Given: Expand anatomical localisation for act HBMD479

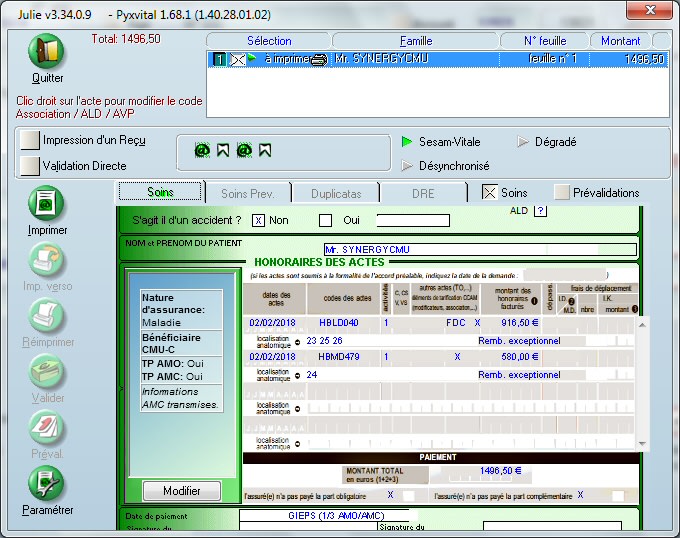Looking at the screenshot, I should coord(297,374).
